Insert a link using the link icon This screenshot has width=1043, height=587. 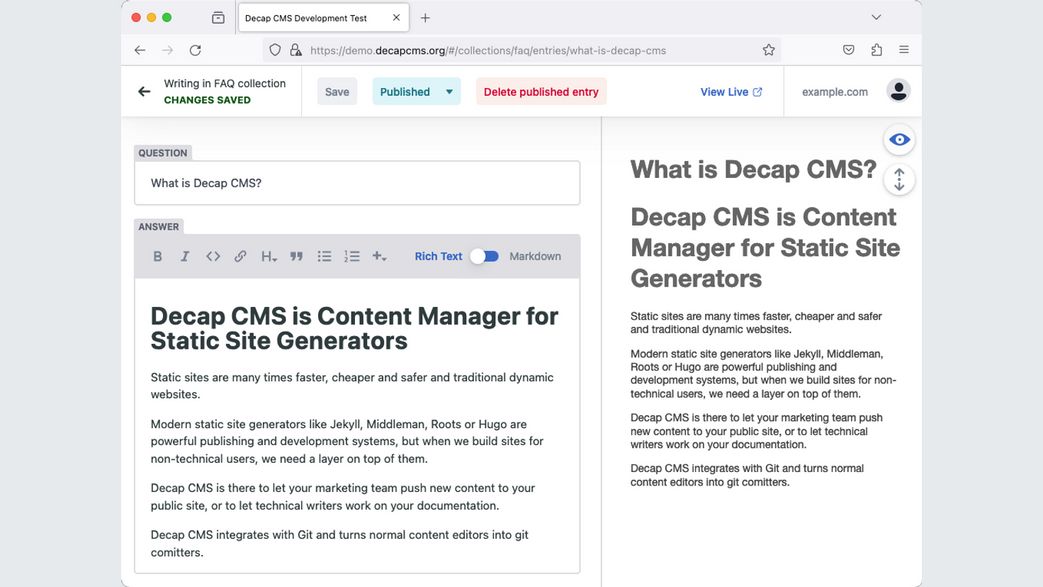tap(240, 256)
